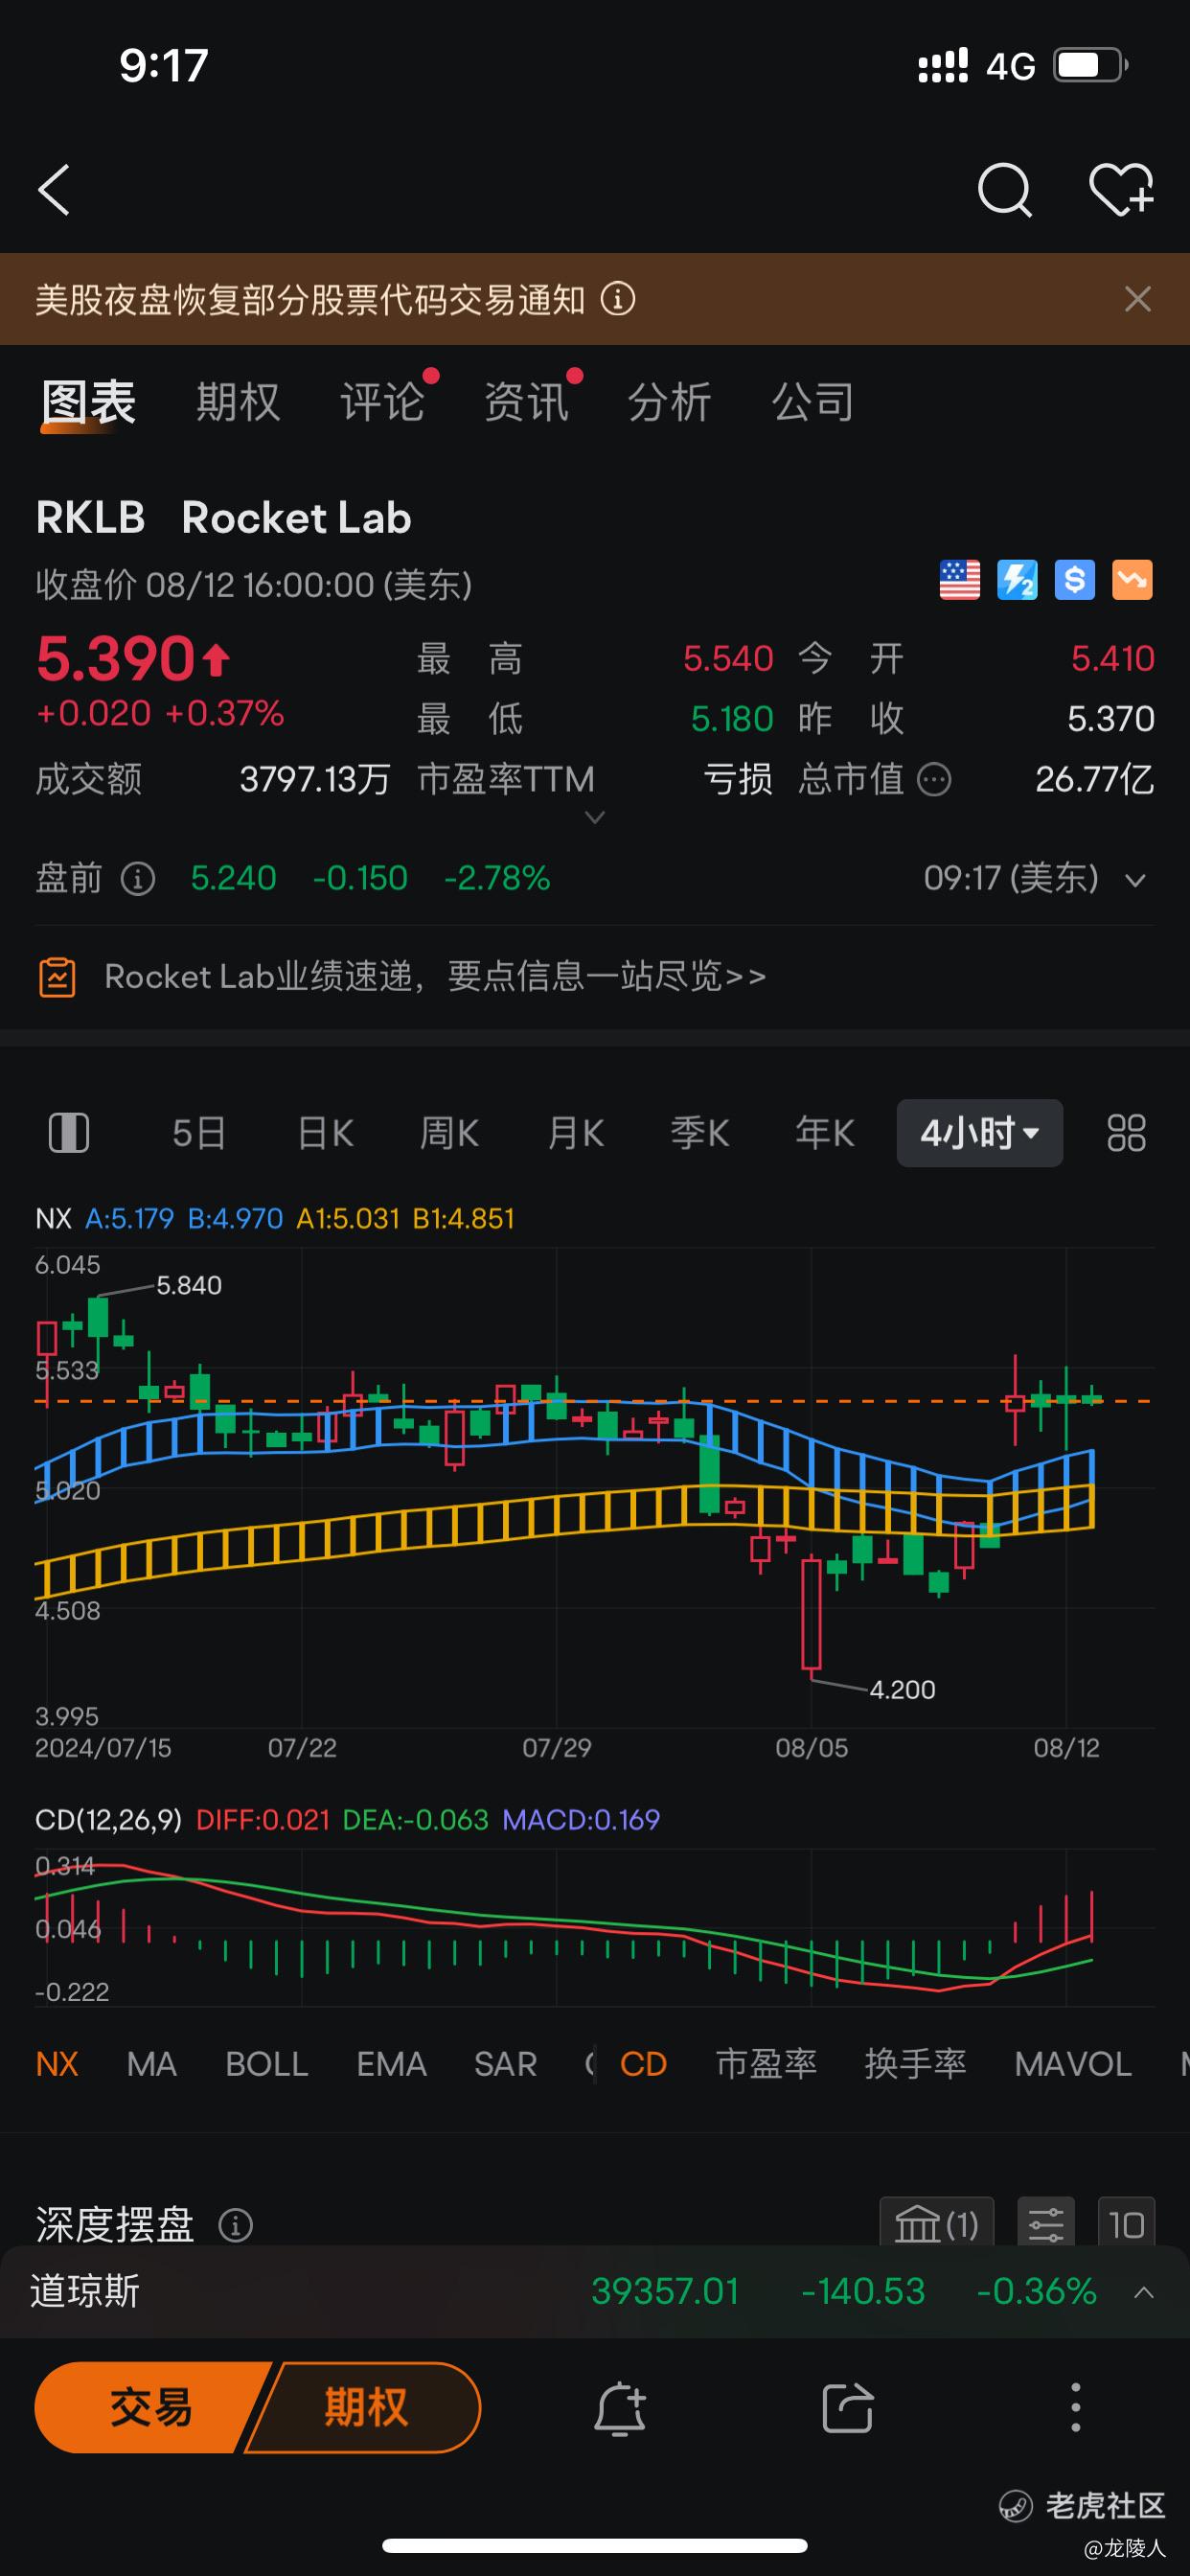The width and height of the screenshot is (1190, 2576).
Task: Select the 年K chart period
Action: click(824, 1133)
